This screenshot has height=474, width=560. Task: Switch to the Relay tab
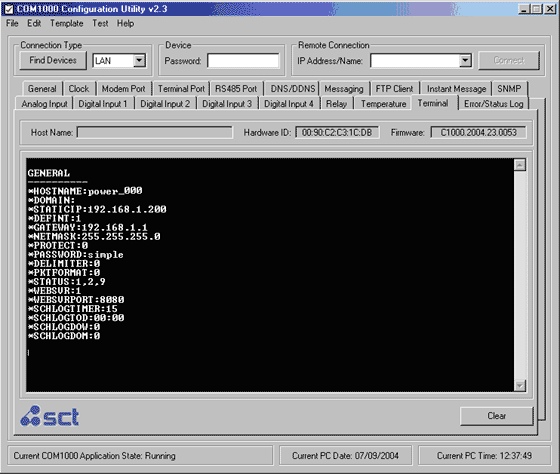click(336, 104)
